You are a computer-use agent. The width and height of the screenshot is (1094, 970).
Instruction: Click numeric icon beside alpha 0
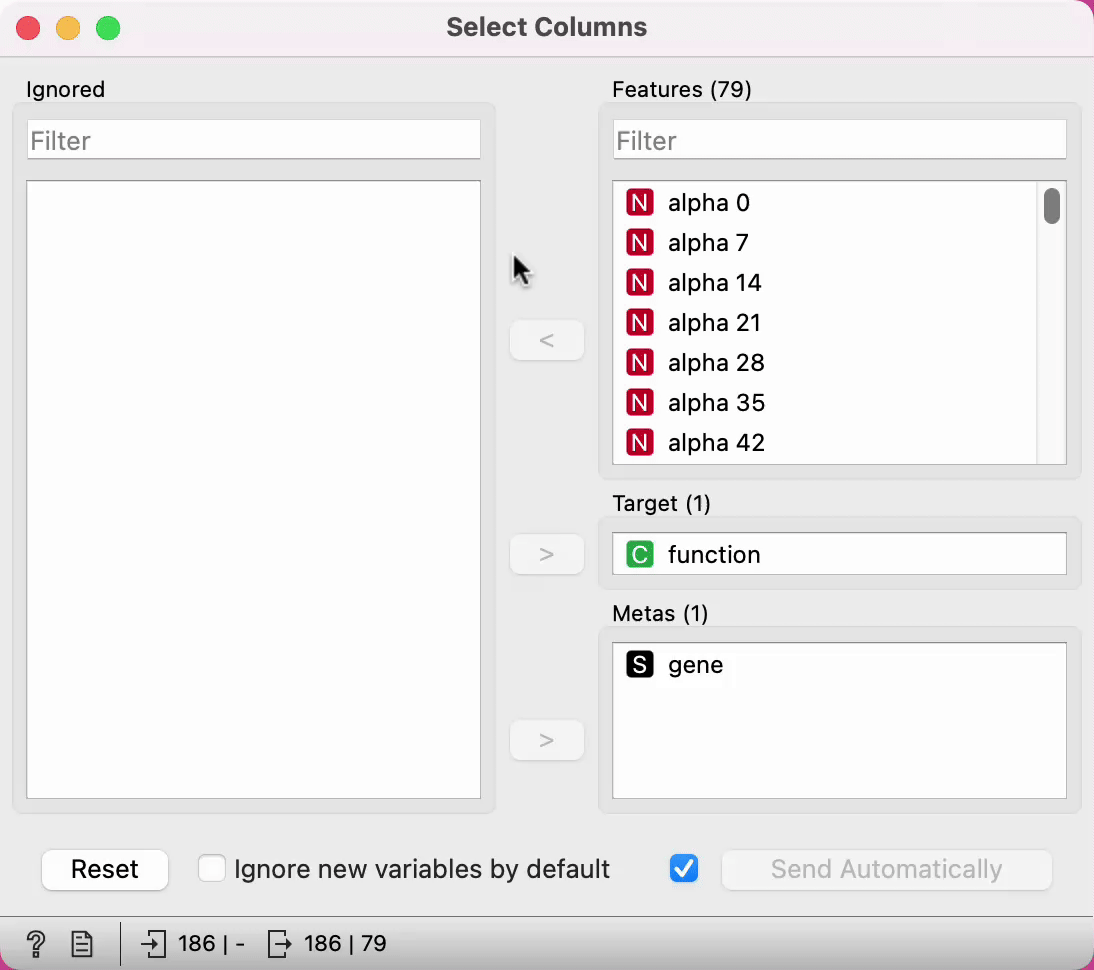639,203
